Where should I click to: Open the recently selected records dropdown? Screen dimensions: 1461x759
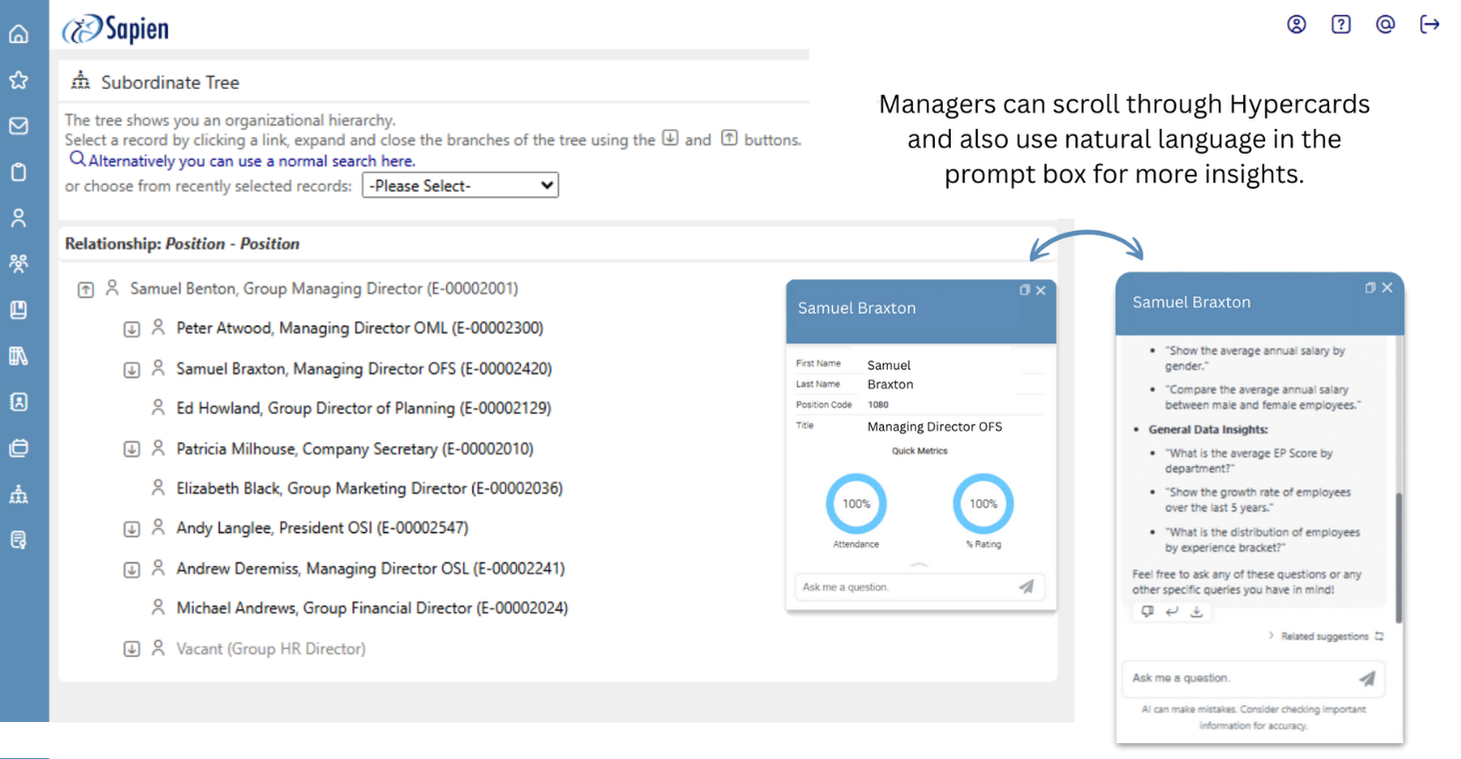(x=460, y=186)
